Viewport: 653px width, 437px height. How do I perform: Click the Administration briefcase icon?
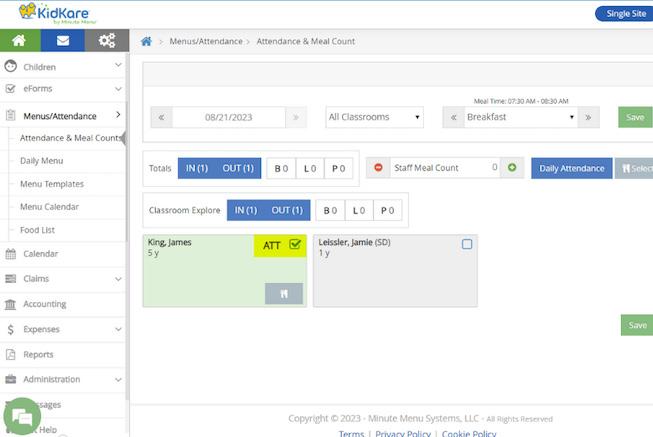(x=10, y=379)
